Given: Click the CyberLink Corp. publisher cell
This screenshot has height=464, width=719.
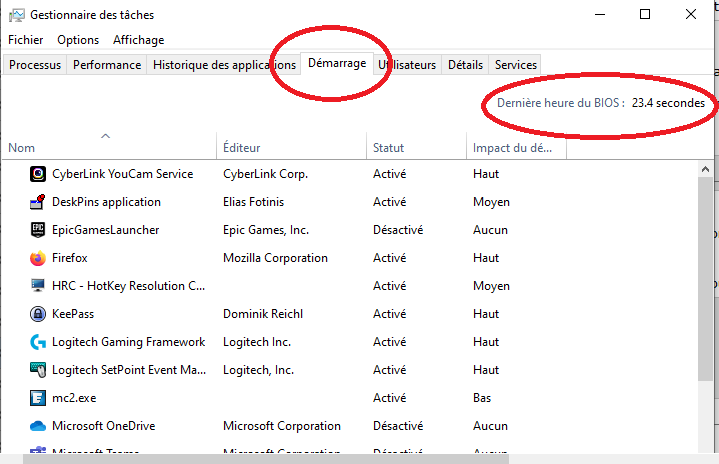Looking at the screenshot, I should pos(265,174).
